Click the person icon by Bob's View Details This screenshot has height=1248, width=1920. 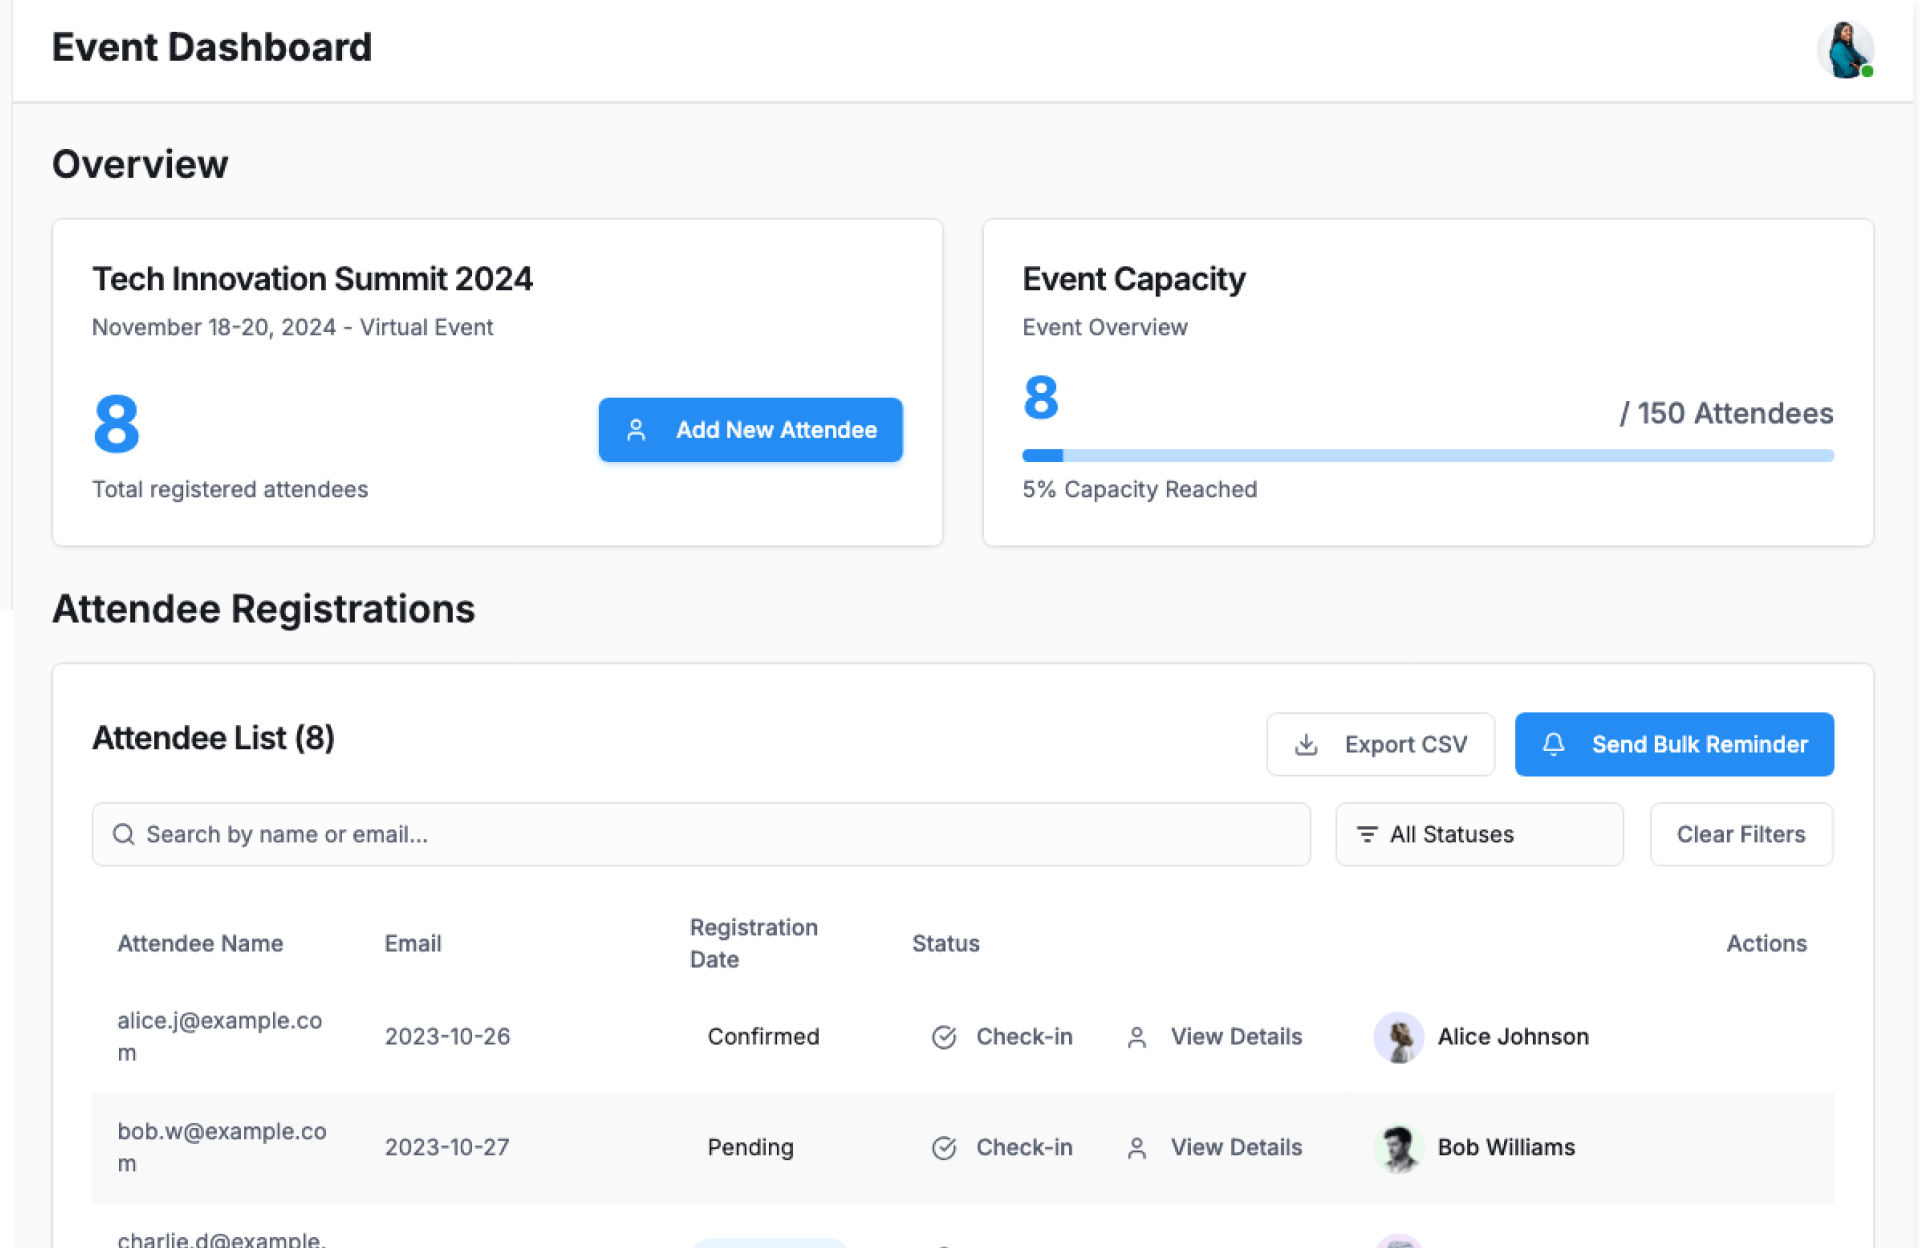pyautogui.click(x=1136, y=1148)
